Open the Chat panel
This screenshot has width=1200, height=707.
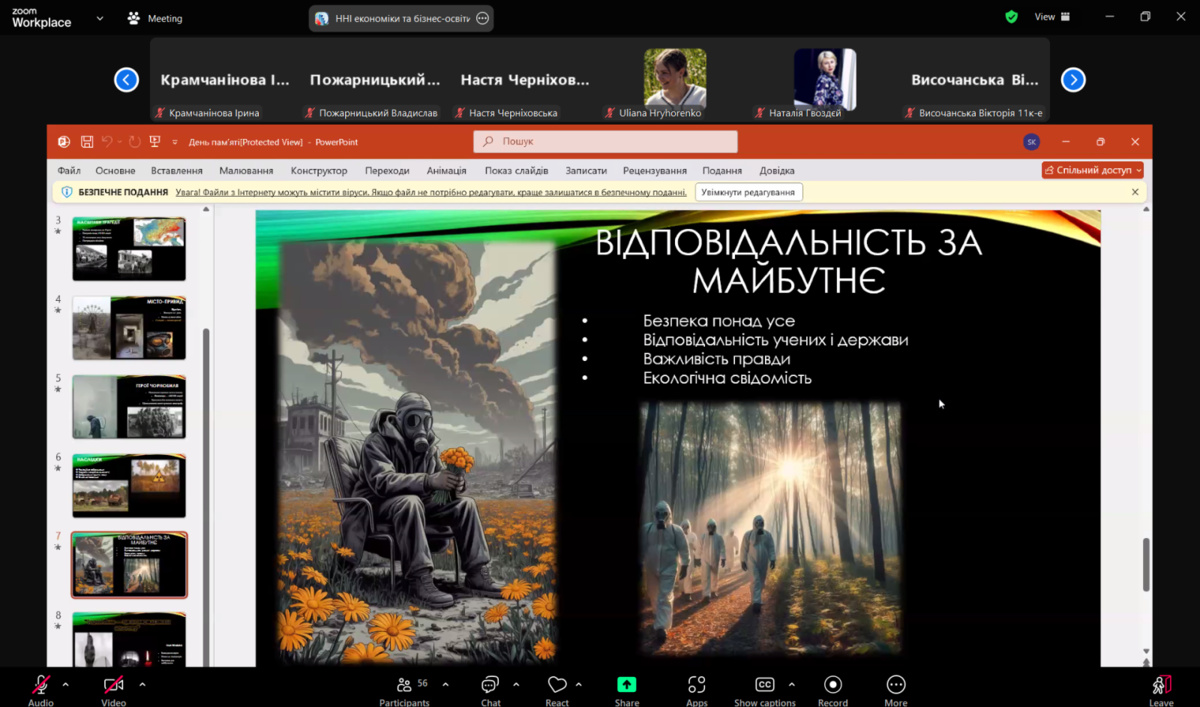pos(490,685)
